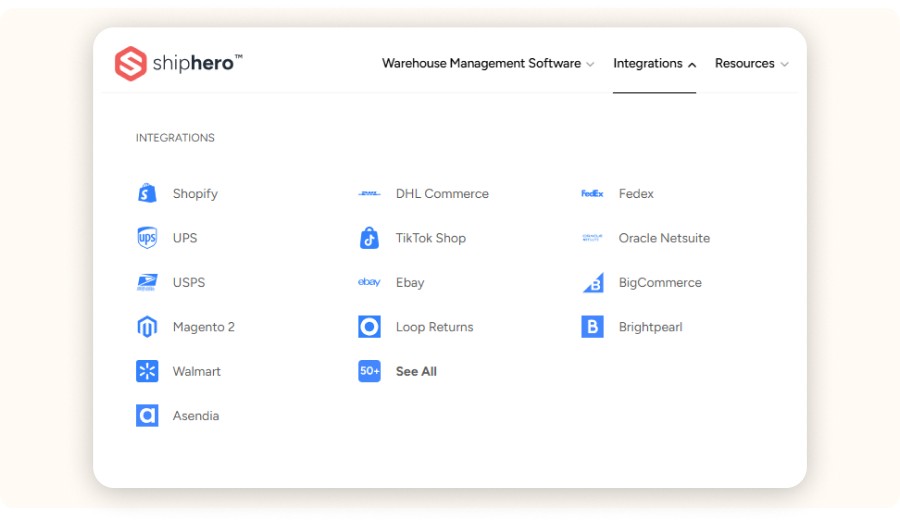Click the UPS shield icon
The height and width of the screenshot is (524, 900).
[x=147, y=238]
